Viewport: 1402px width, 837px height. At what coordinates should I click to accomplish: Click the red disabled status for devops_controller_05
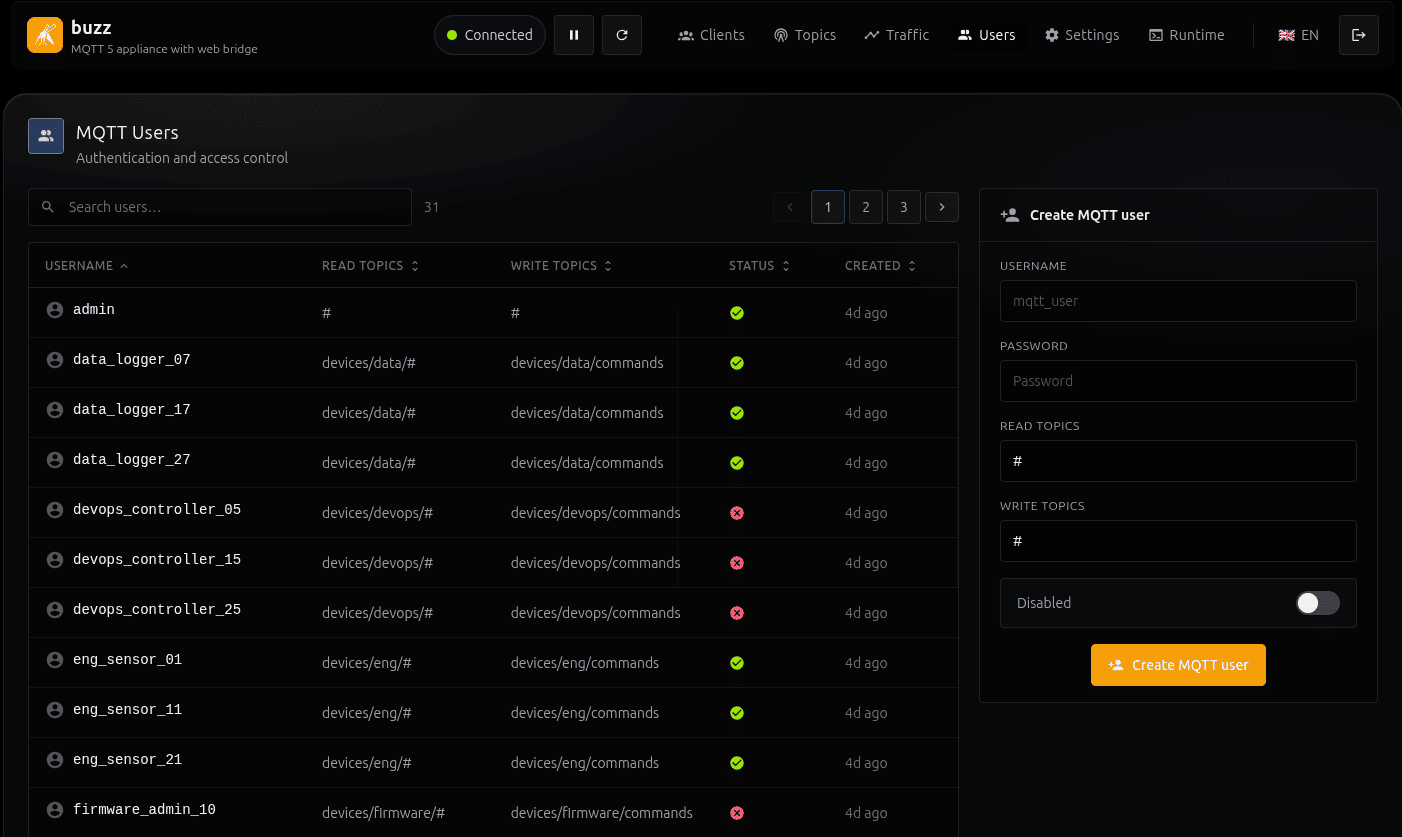(737, 513)
